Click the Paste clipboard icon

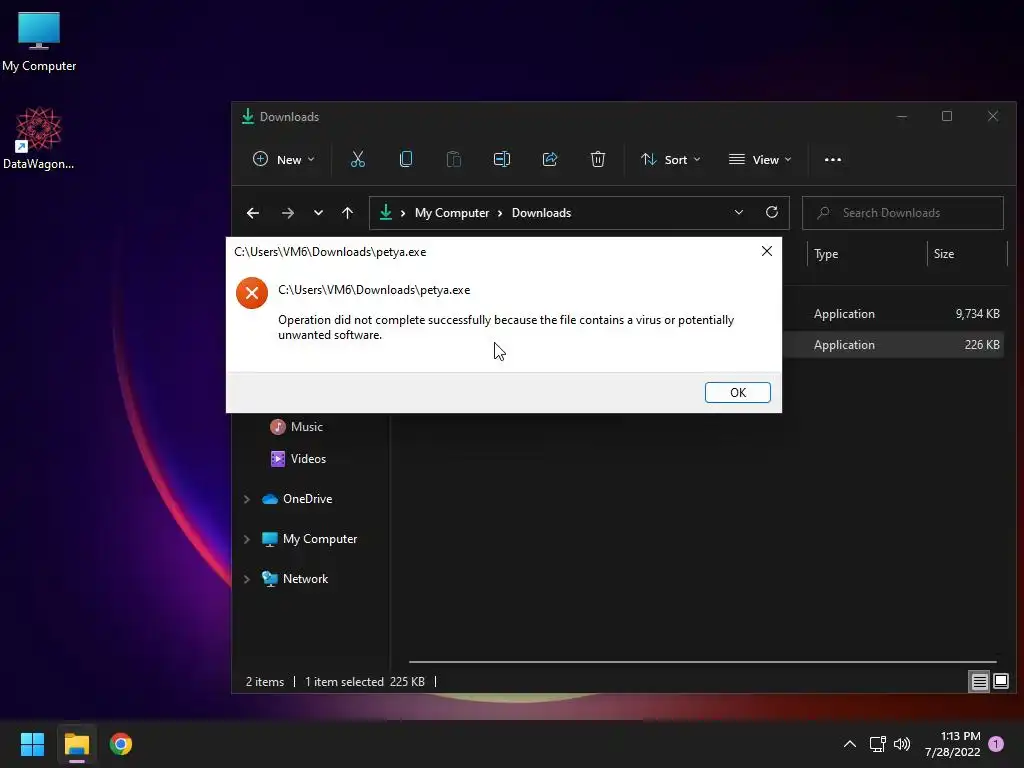click(x=453, y=159)
